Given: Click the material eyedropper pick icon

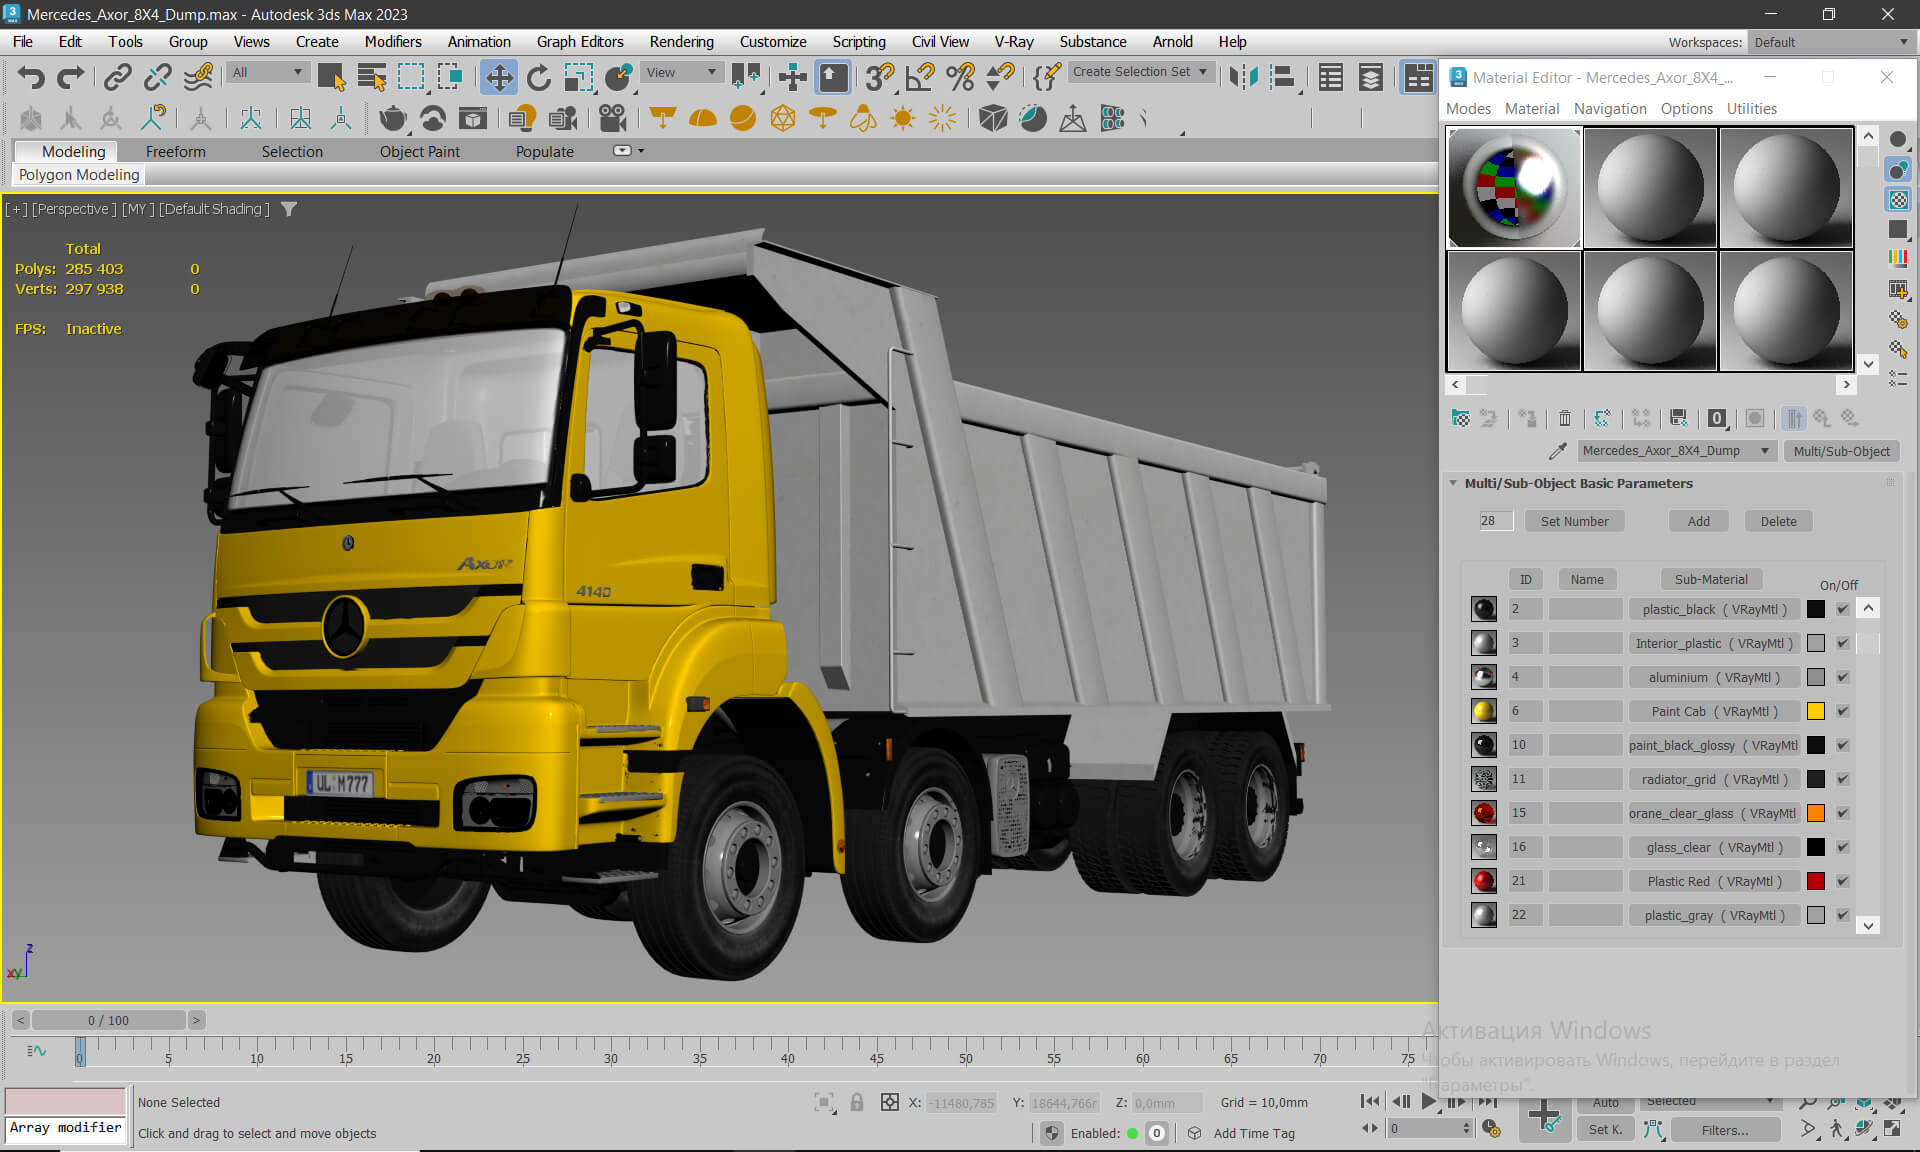Looking at the screenshot, I should coord(1557,451).
